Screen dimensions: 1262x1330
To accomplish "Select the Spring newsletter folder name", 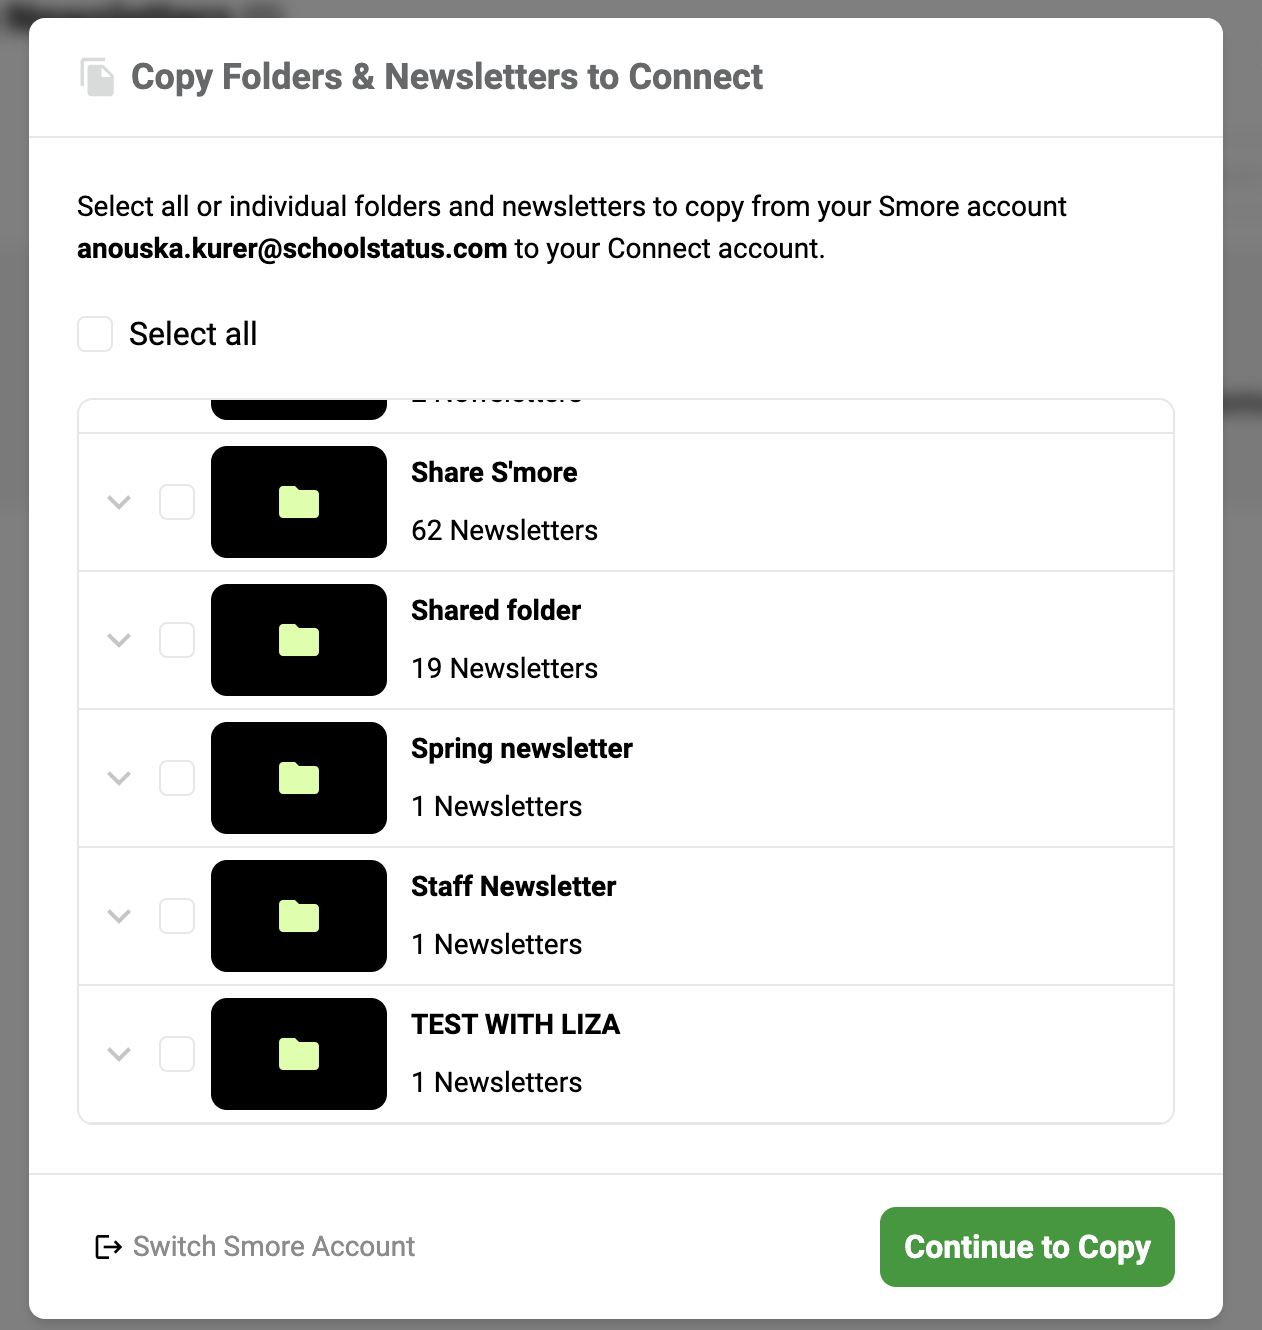I will [x=522, y=749].
